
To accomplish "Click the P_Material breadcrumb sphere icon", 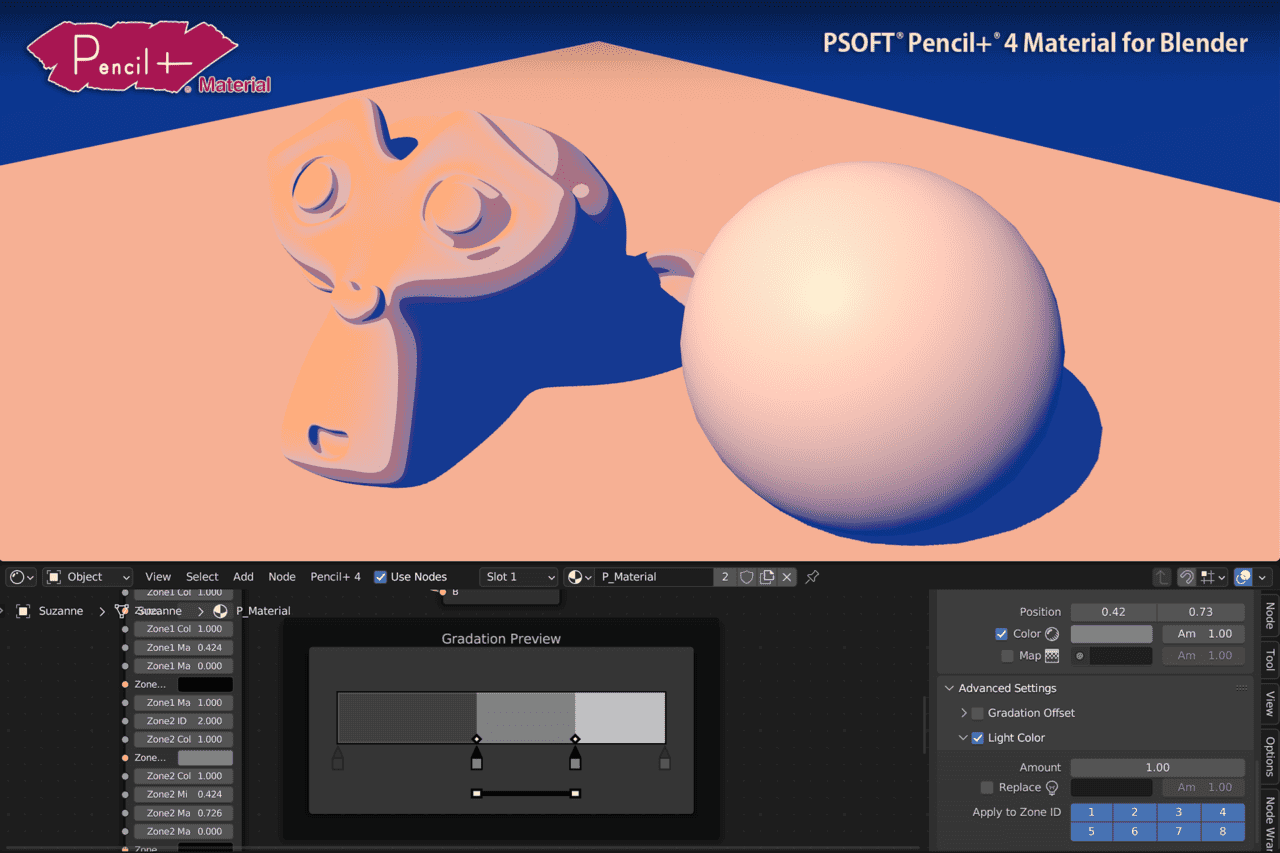I will (x=220, y=611).
